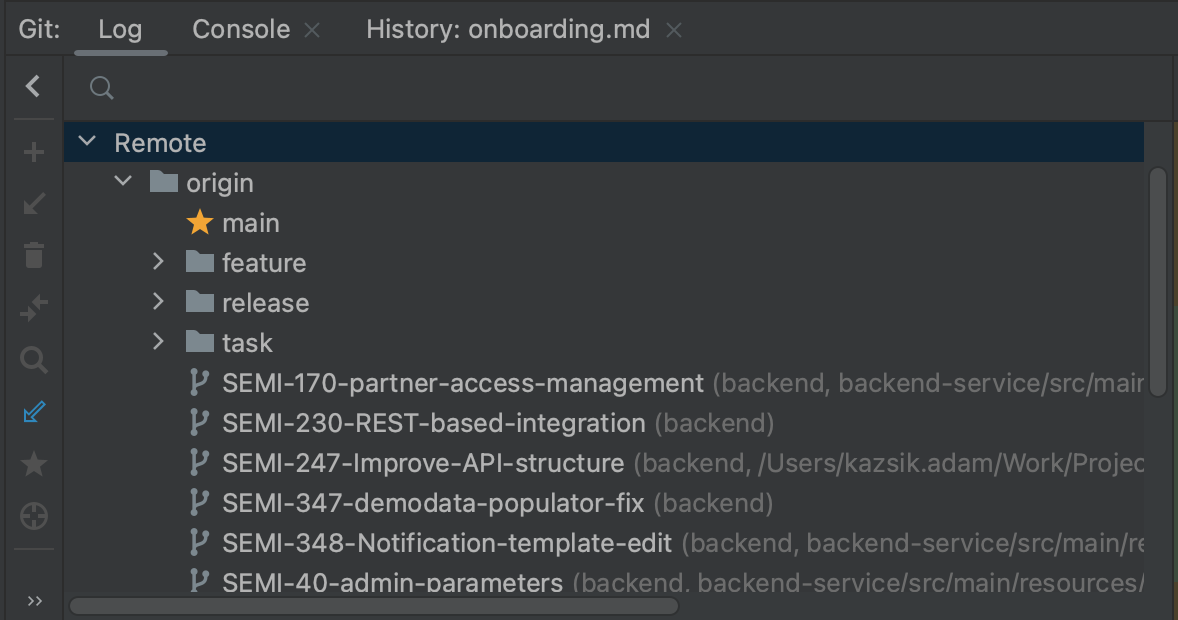Click the fetch crosshair icon in the sidebar
The height and width of the screenshot is (620, 1178).
click(33, 515)
